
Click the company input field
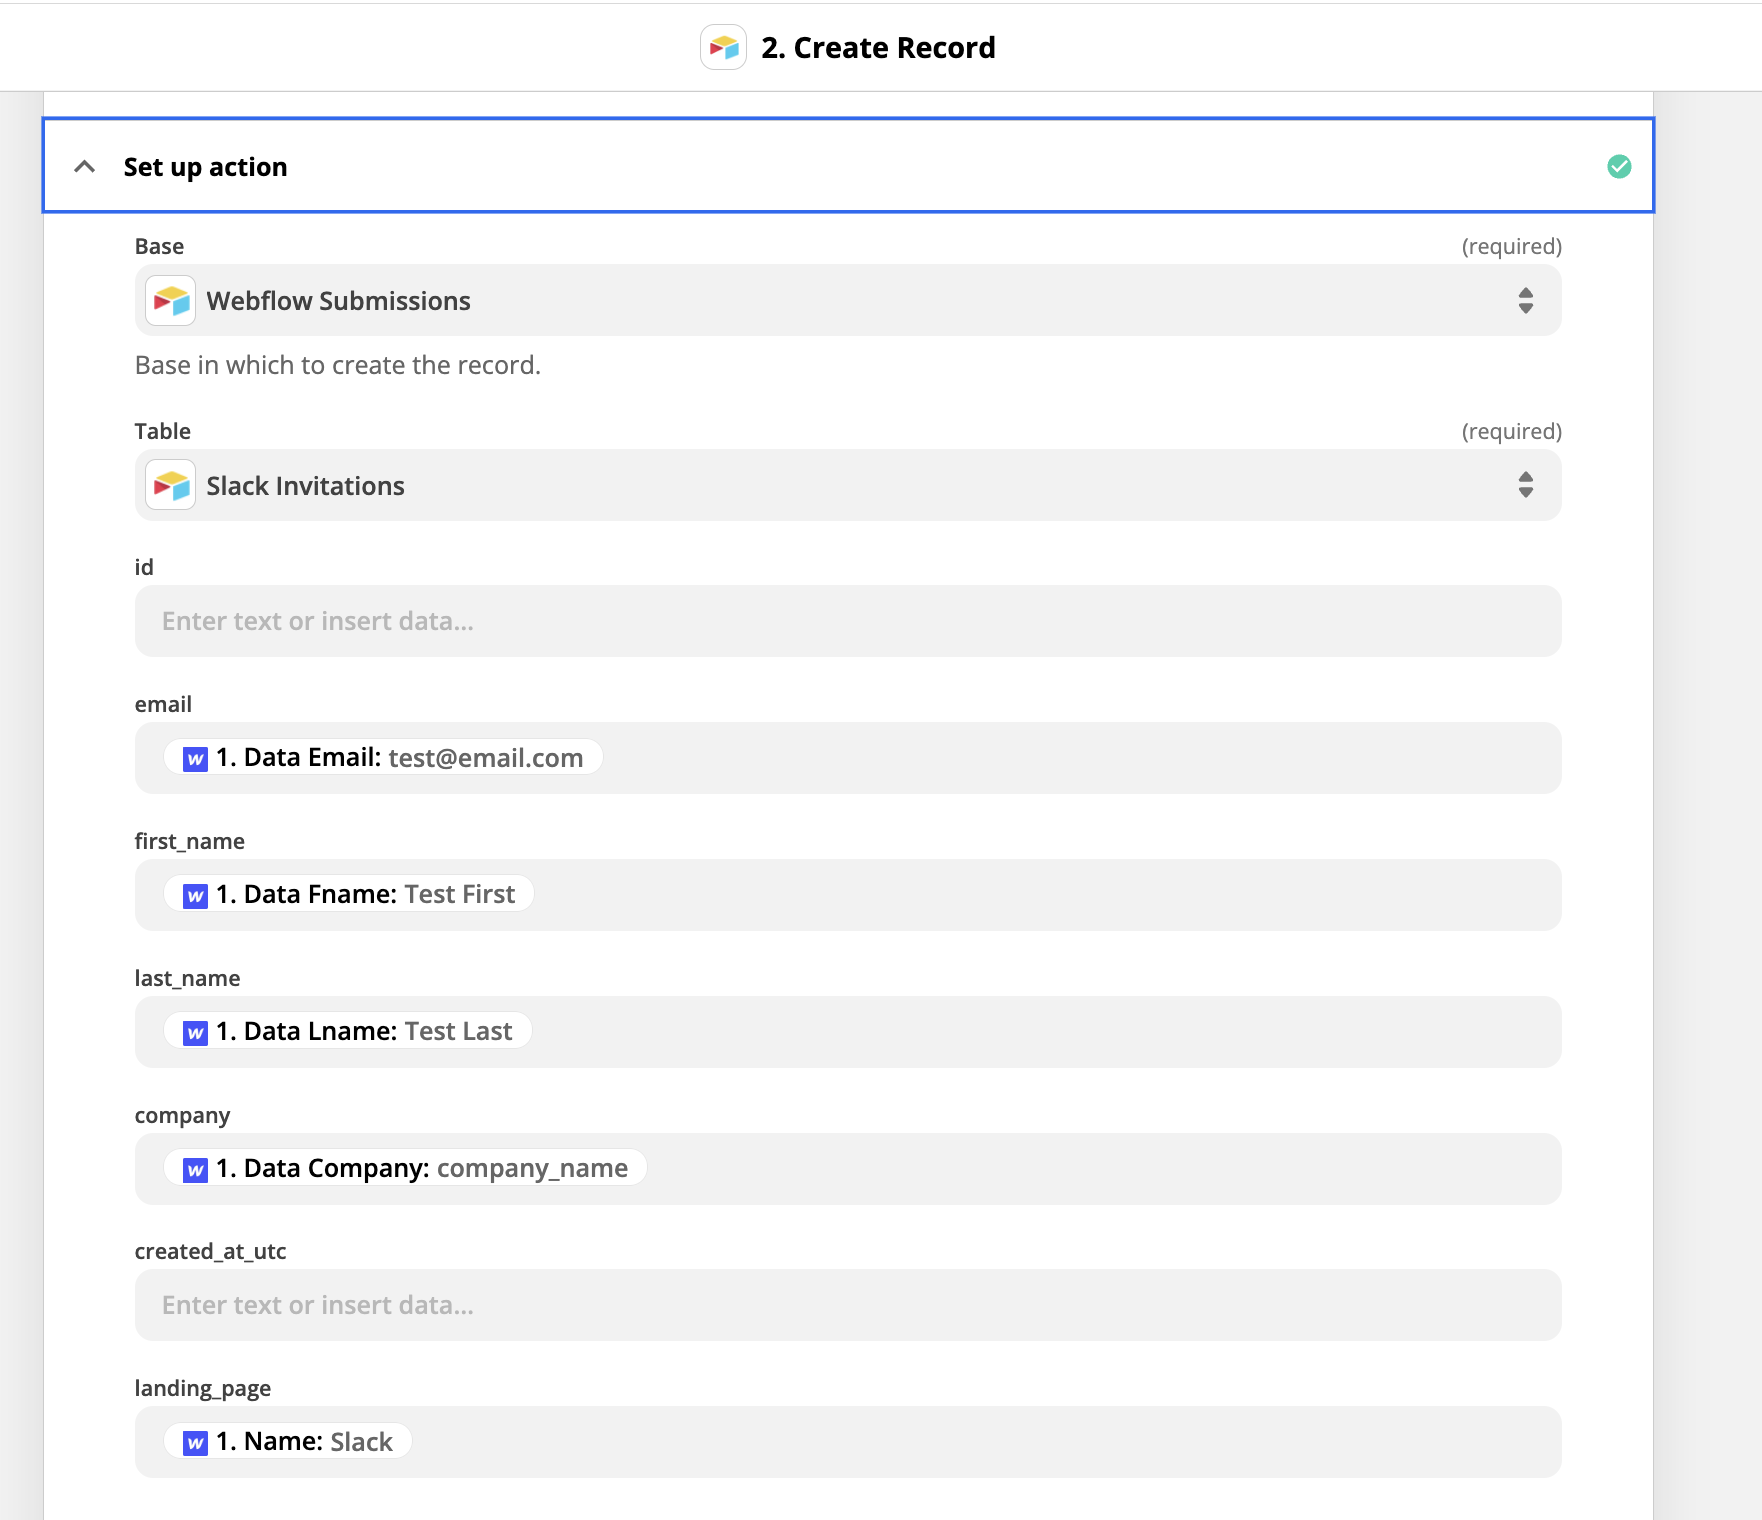(848, 1169)
